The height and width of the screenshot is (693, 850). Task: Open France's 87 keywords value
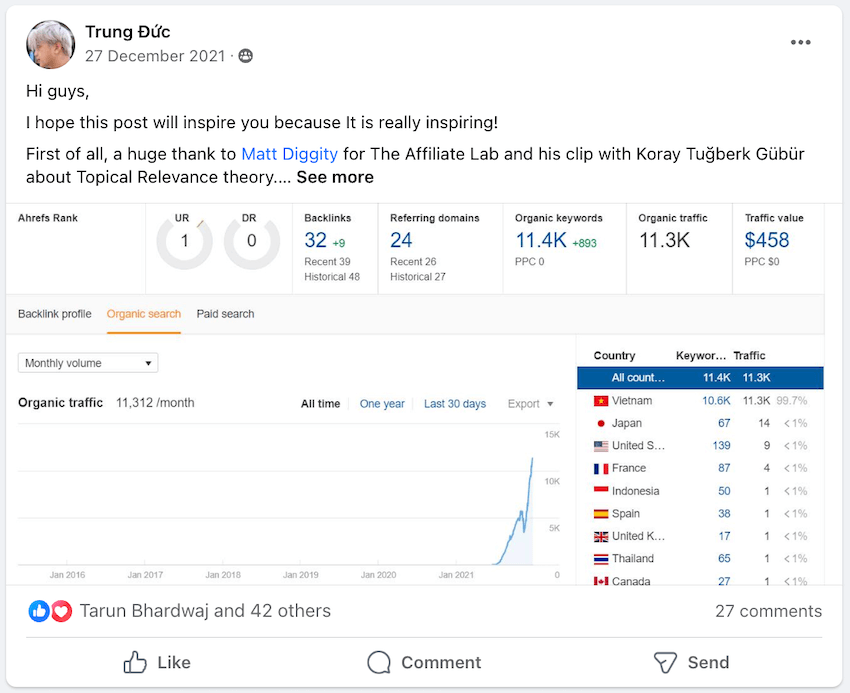(x=724, y=468)
